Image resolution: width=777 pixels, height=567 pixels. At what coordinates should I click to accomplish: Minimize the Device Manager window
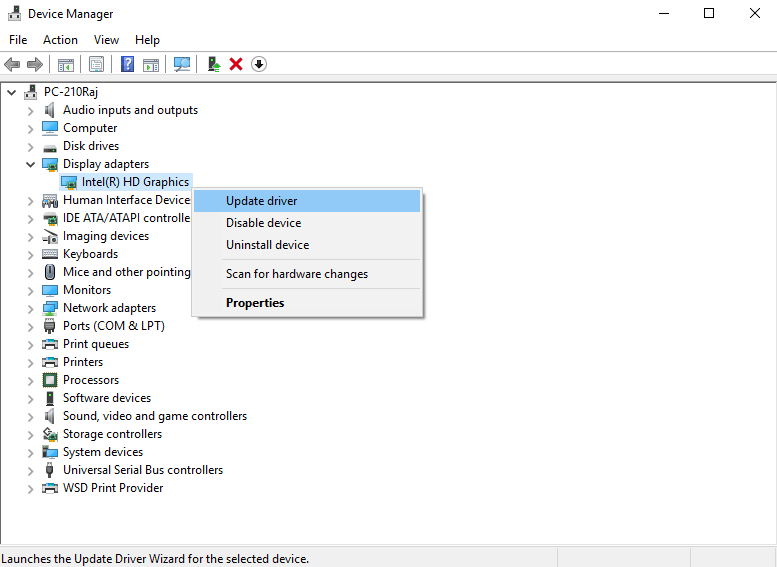[x=664, y=13]
